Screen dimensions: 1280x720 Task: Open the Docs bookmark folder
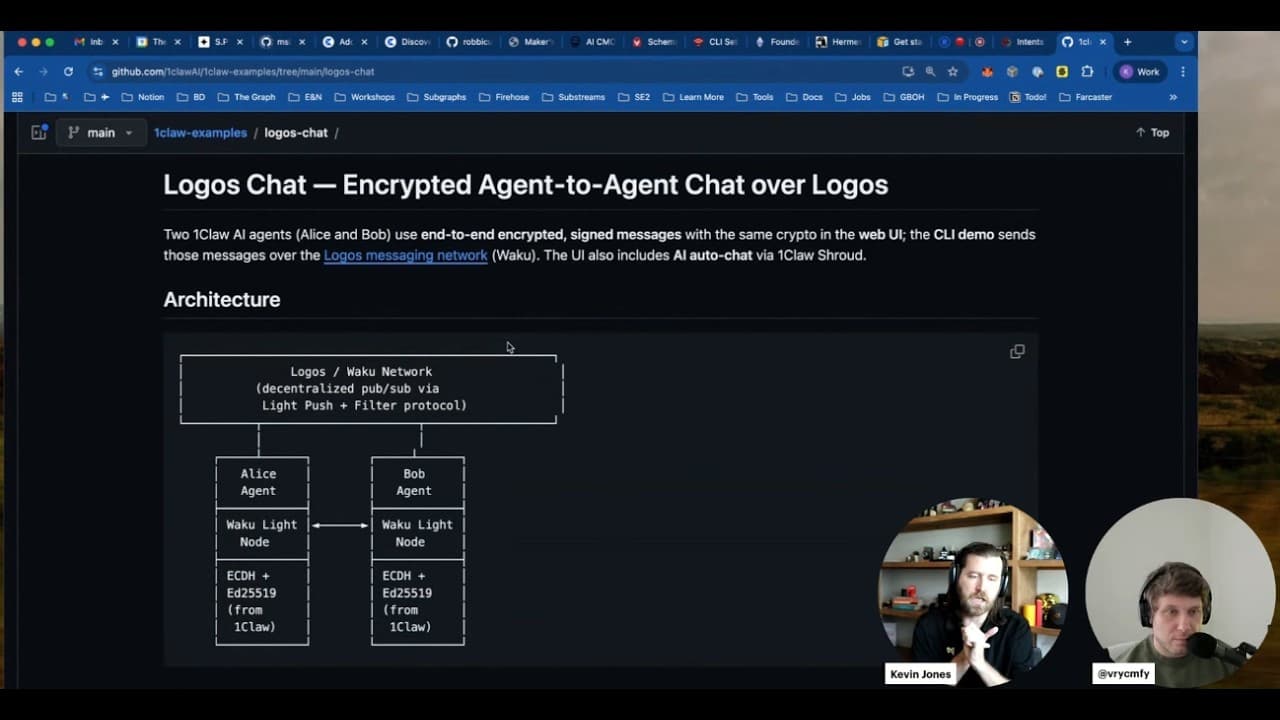(x=804, y=97)
